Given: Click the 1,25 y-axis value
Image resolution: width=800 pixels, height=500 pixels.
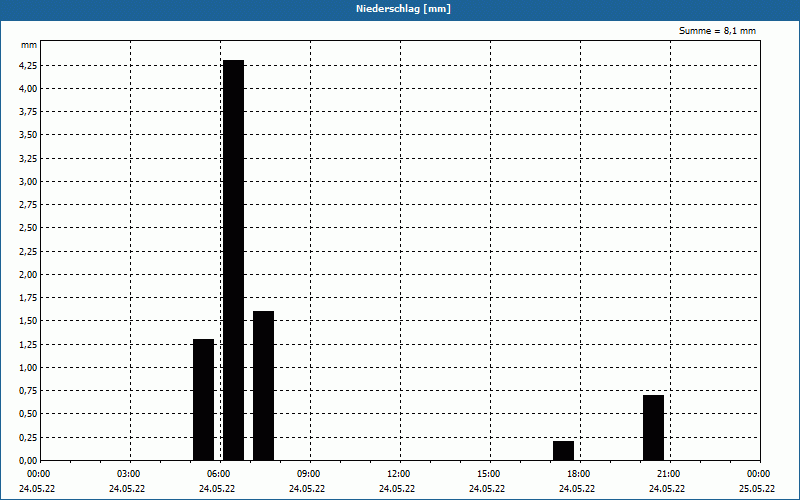Looking at the screenshot, I should click(x=28, y=344).
